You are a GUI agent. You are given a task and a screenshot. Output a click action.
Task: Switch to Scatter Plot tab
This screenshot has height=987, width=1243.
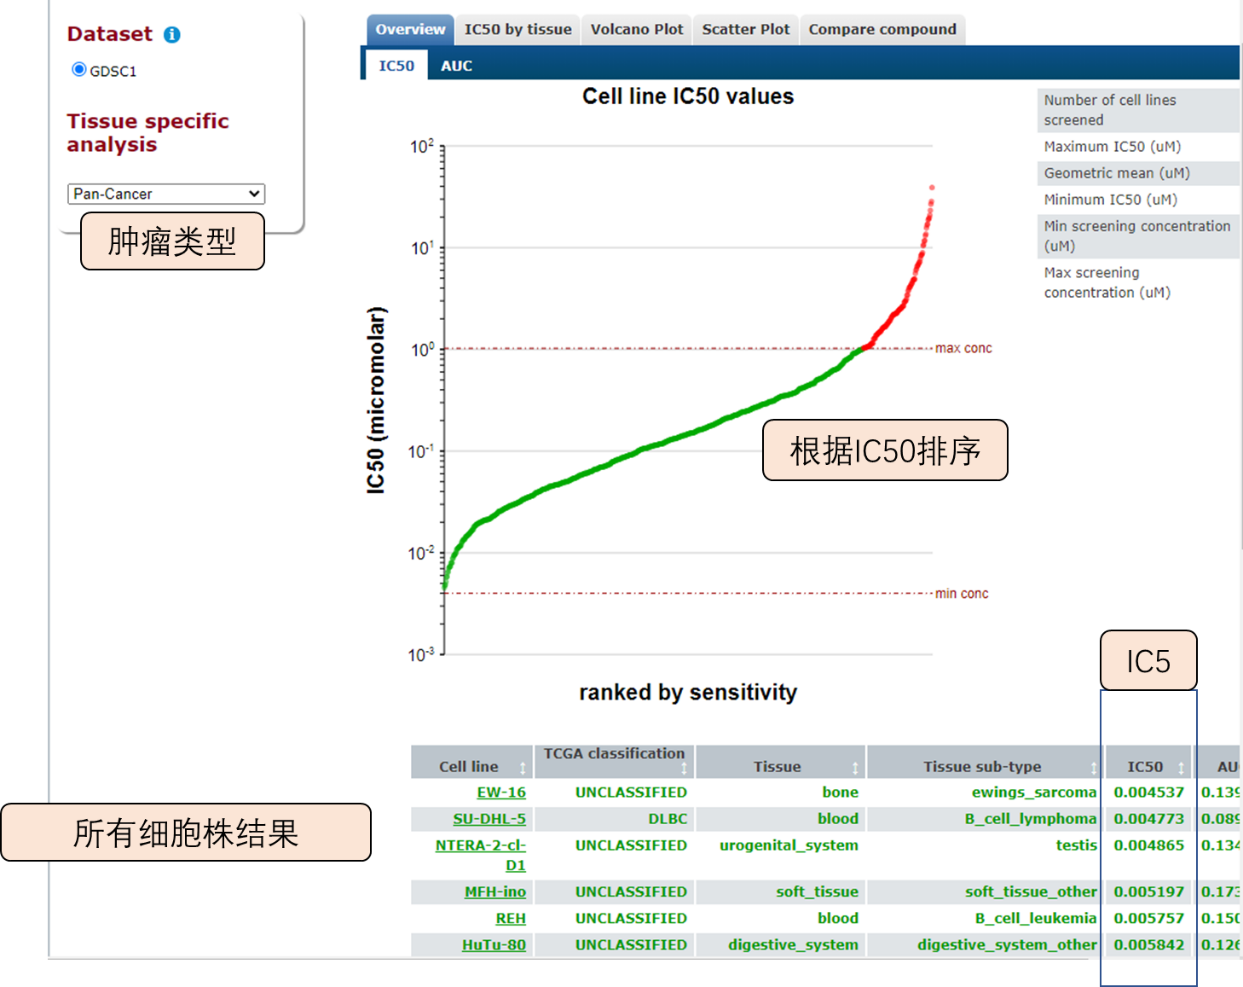pyautogui.click(x=746, y=29)
